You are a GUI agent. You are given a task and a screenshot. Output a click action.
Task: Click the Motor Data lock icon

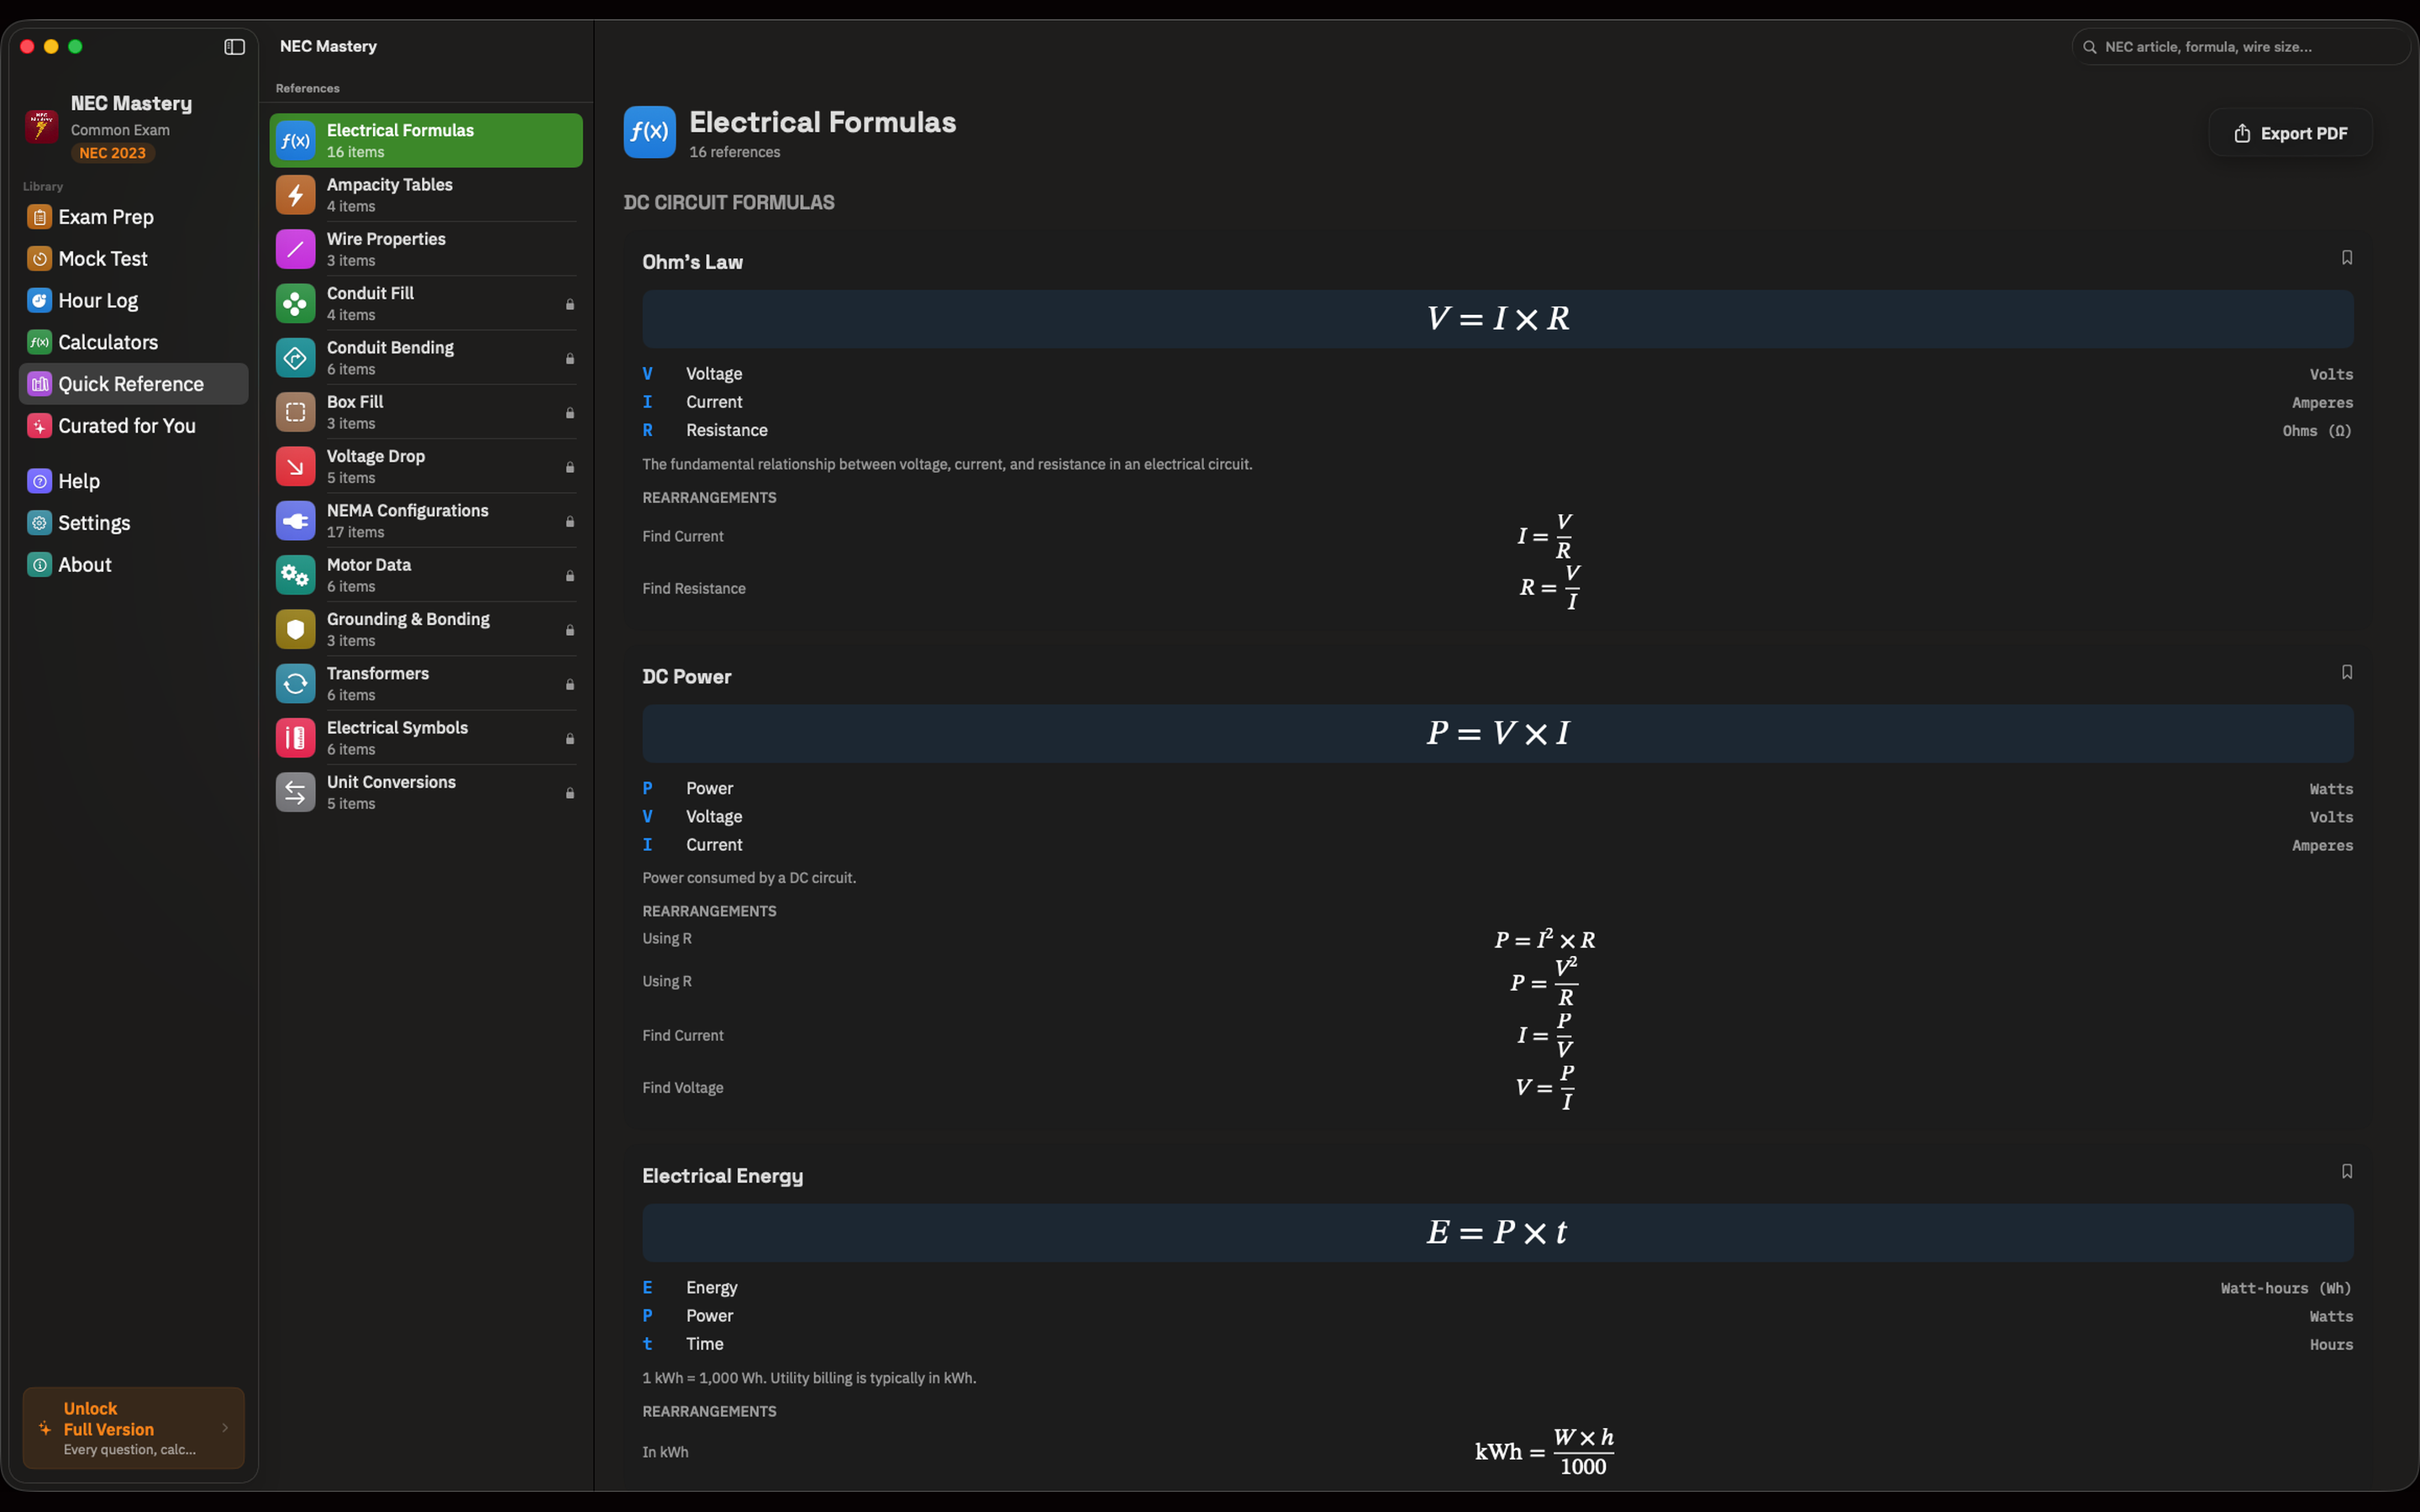point(570,576)
